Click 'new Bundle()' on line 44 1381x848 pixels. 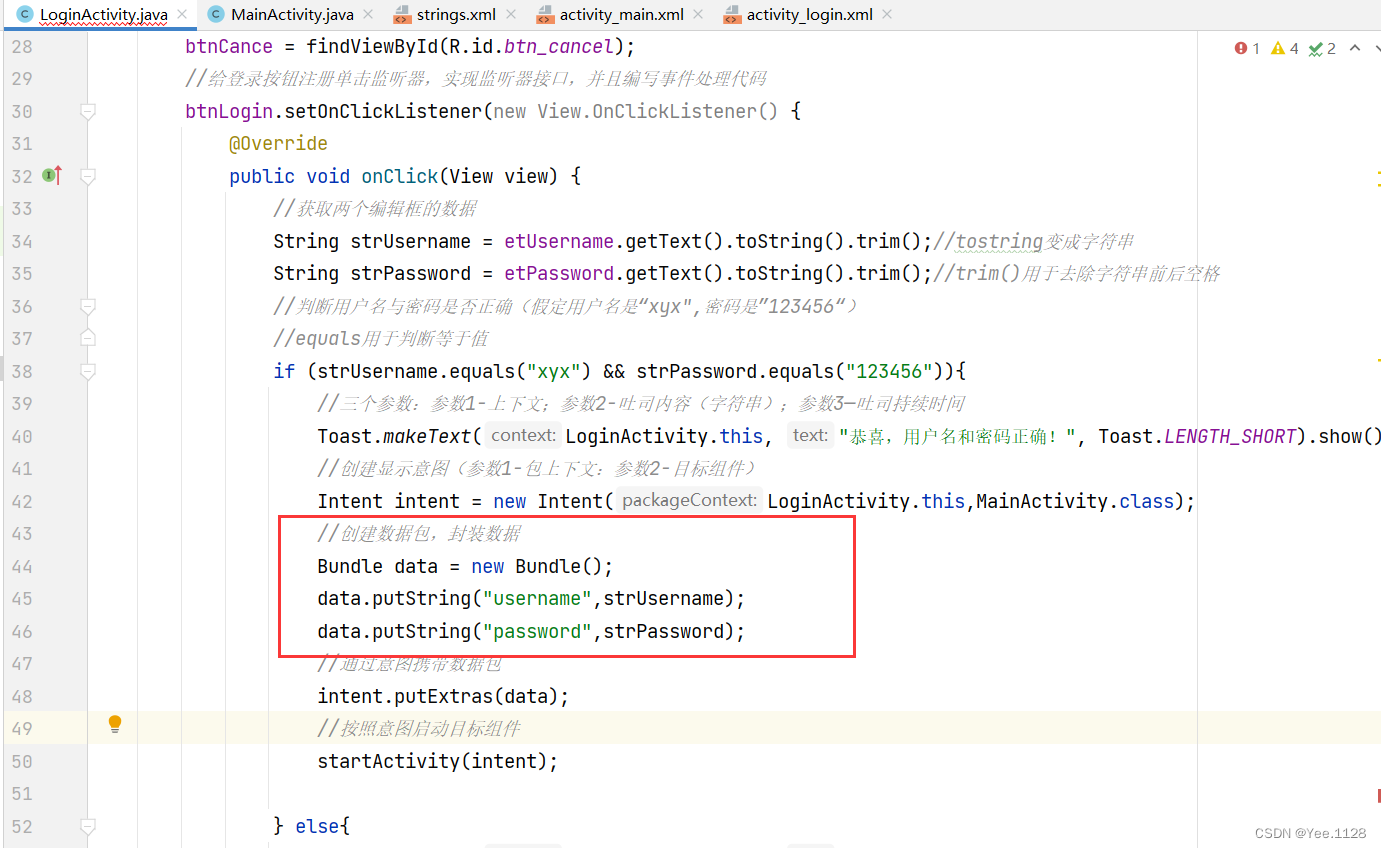pyautogui.click(x=537, y=566)
